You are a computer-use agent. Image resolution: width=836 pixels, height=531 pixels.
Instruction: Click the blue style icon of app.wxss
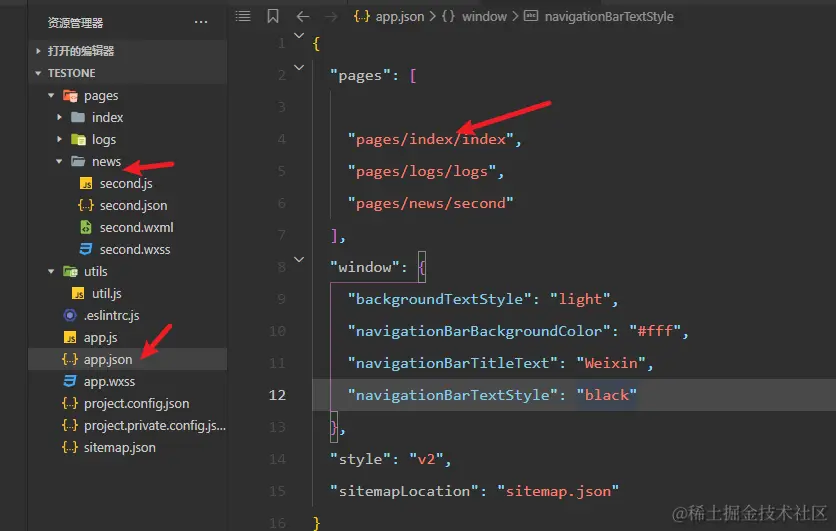pos(70,381)
